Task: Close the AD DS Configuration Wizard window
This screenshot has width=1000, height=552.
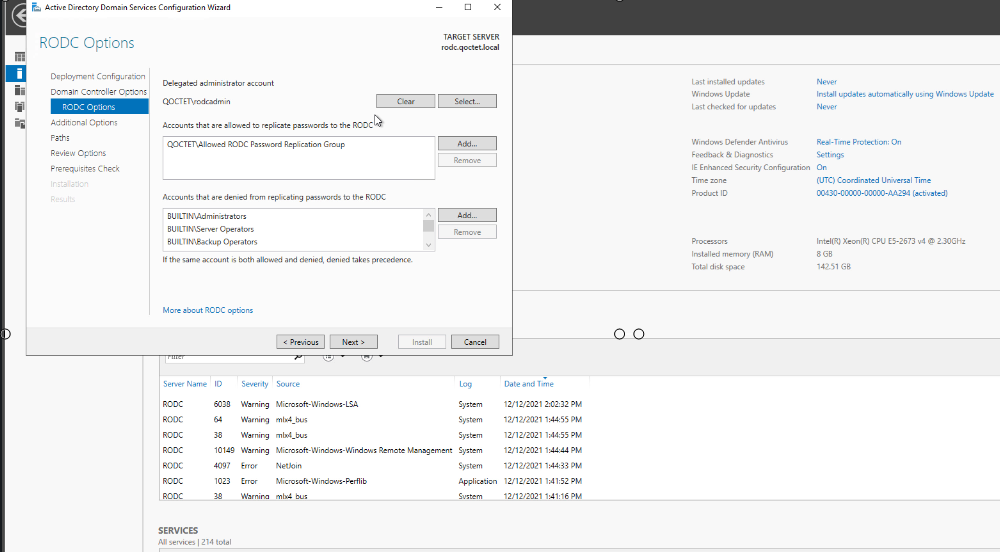Action: click(497, 7)
